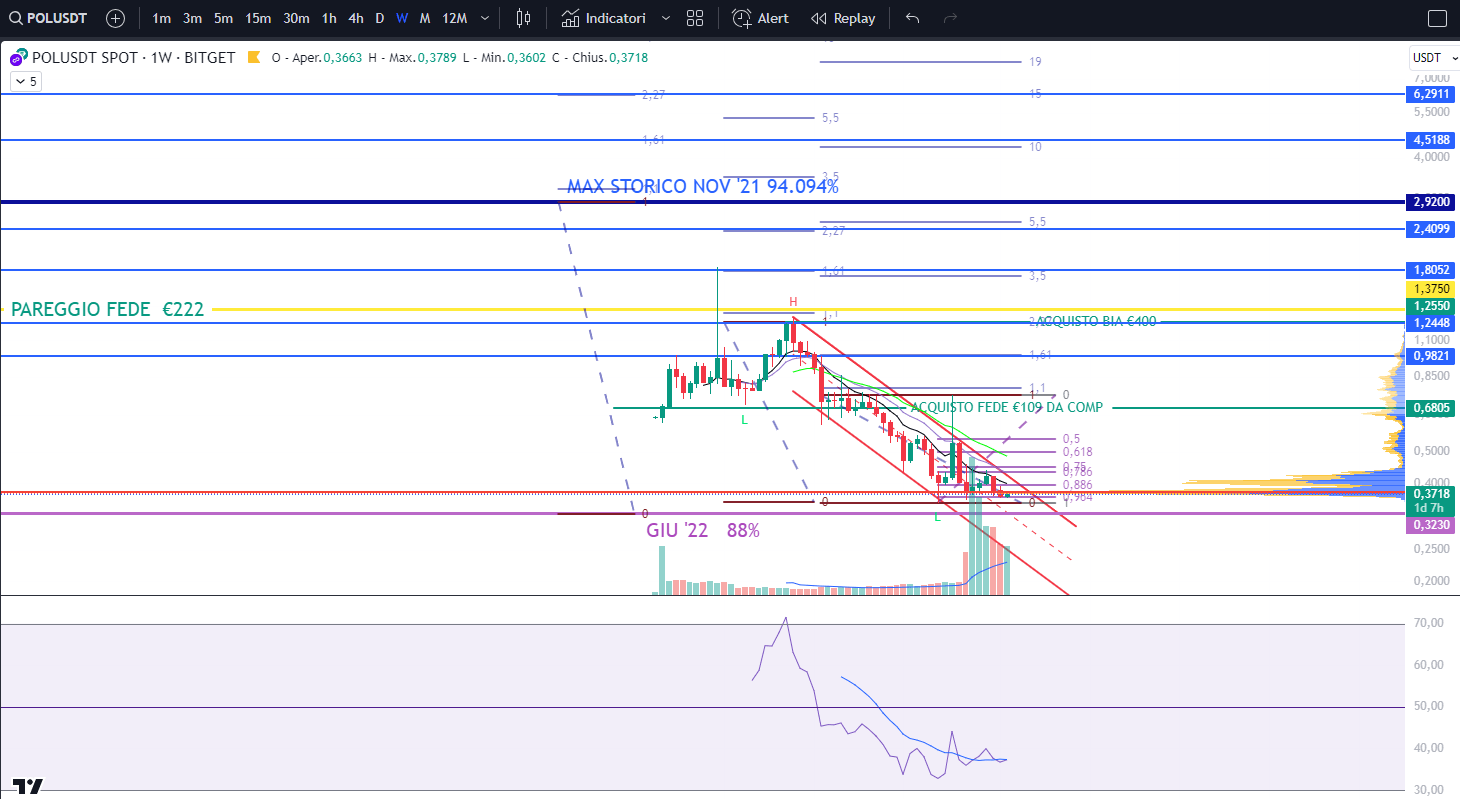Click the 0,9821 price label
The image size is (1460, 799).
[1431, 356]
